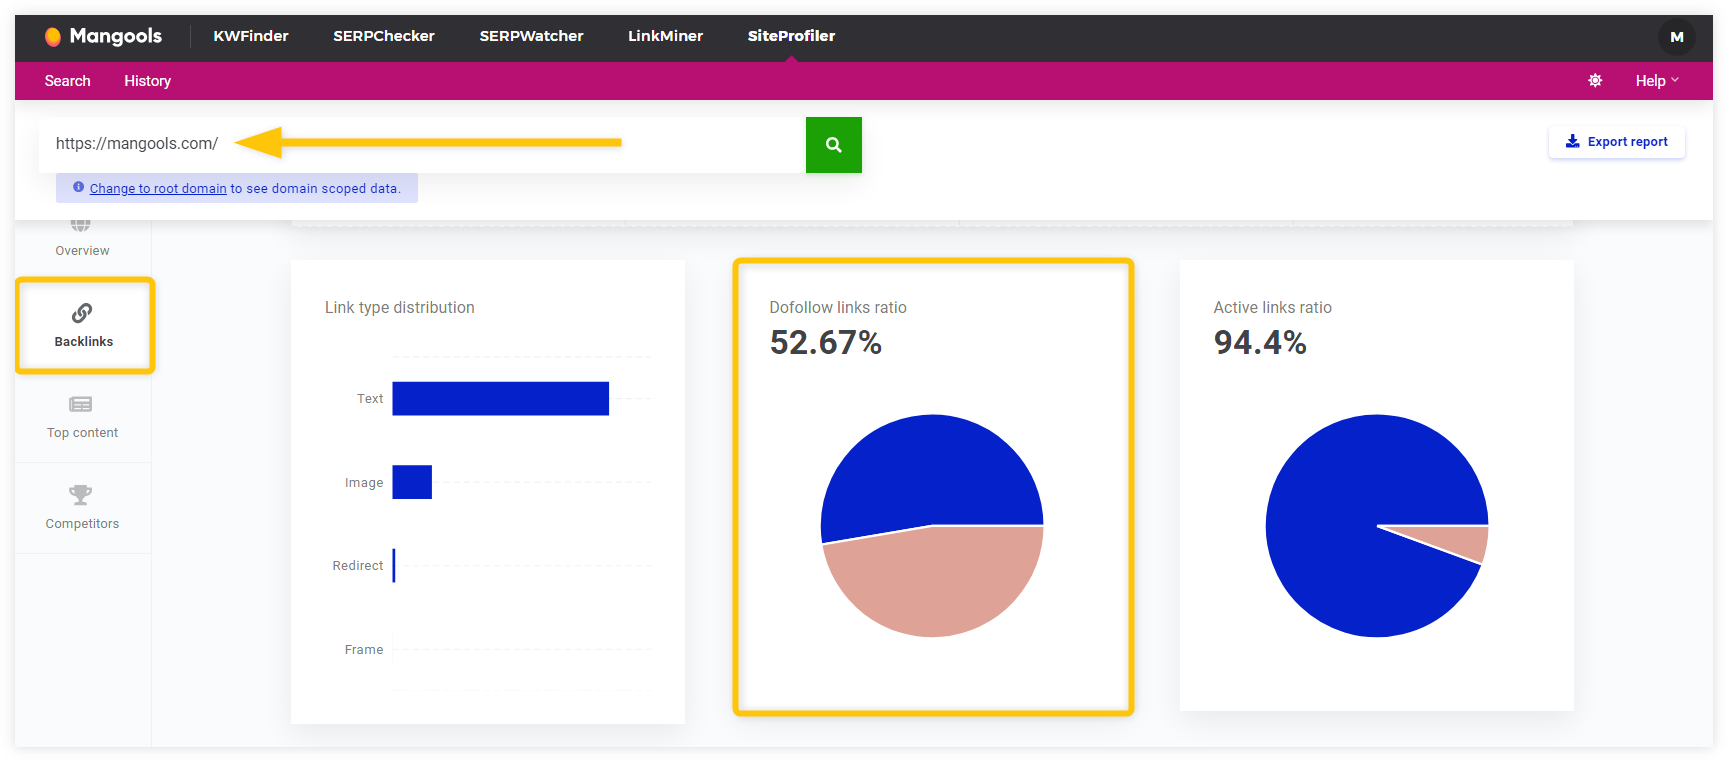
Task: Switch to the SERPChecker tool
Action: (x=384, y=36)
